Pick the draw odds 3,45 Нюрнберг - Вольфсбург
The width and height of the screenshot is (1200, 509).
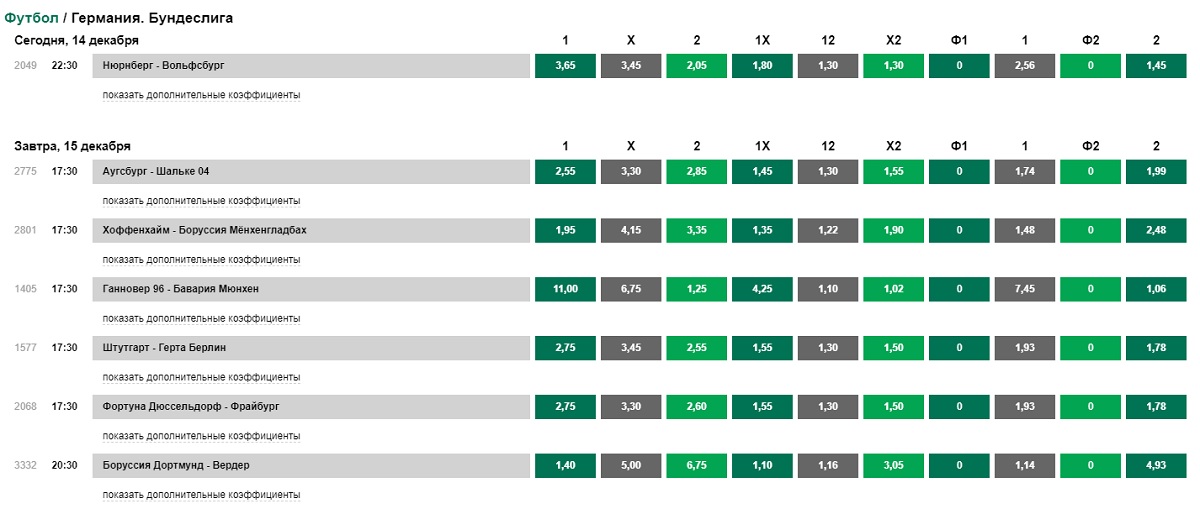click(x=631, y=66)
